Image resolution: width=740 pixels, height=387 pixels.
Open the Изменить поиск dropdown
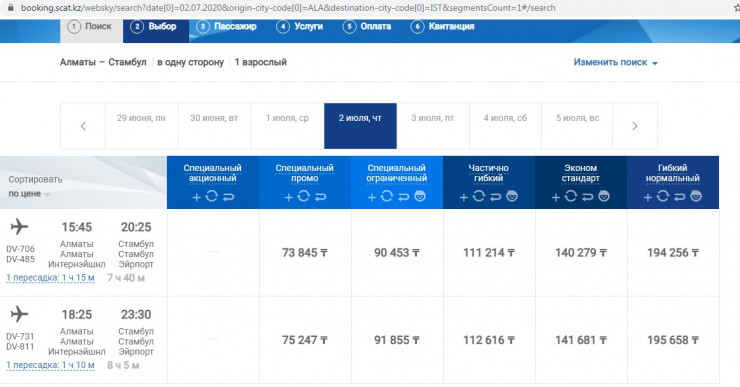[x=615, y=62]
